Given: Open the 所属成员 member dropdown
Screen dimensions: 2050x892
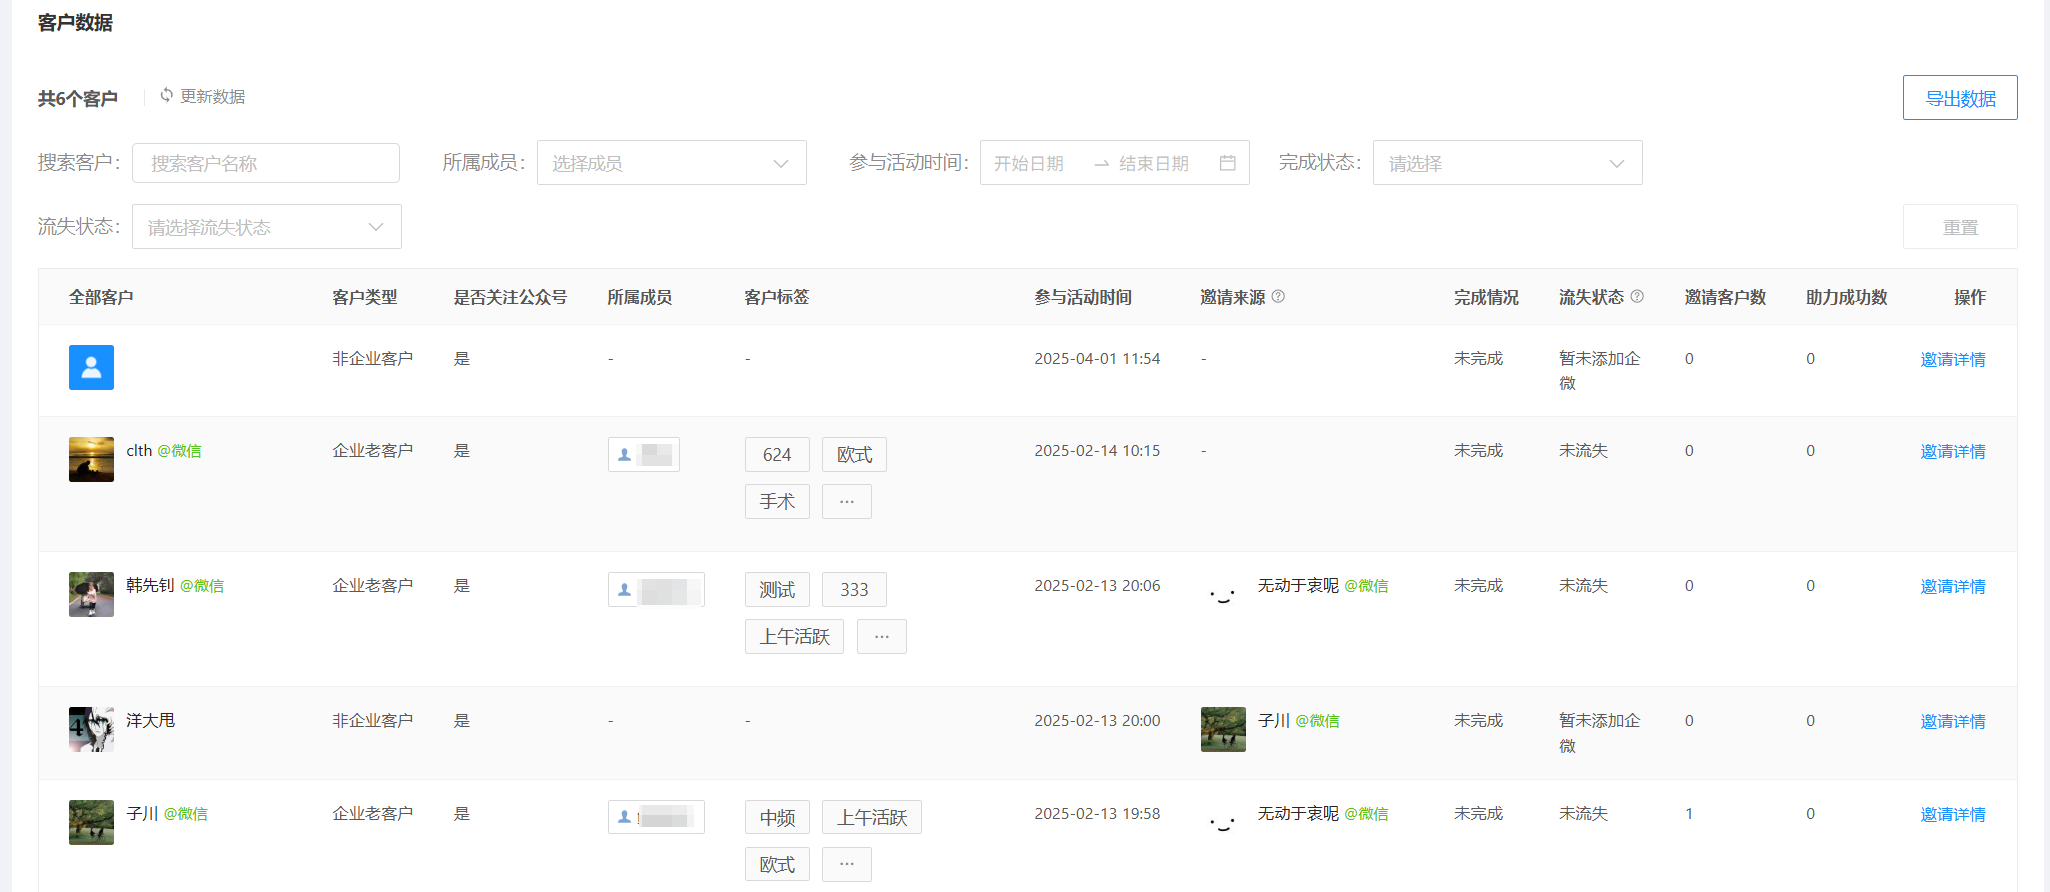Looking at the screenshot, I should coord(672,163).
